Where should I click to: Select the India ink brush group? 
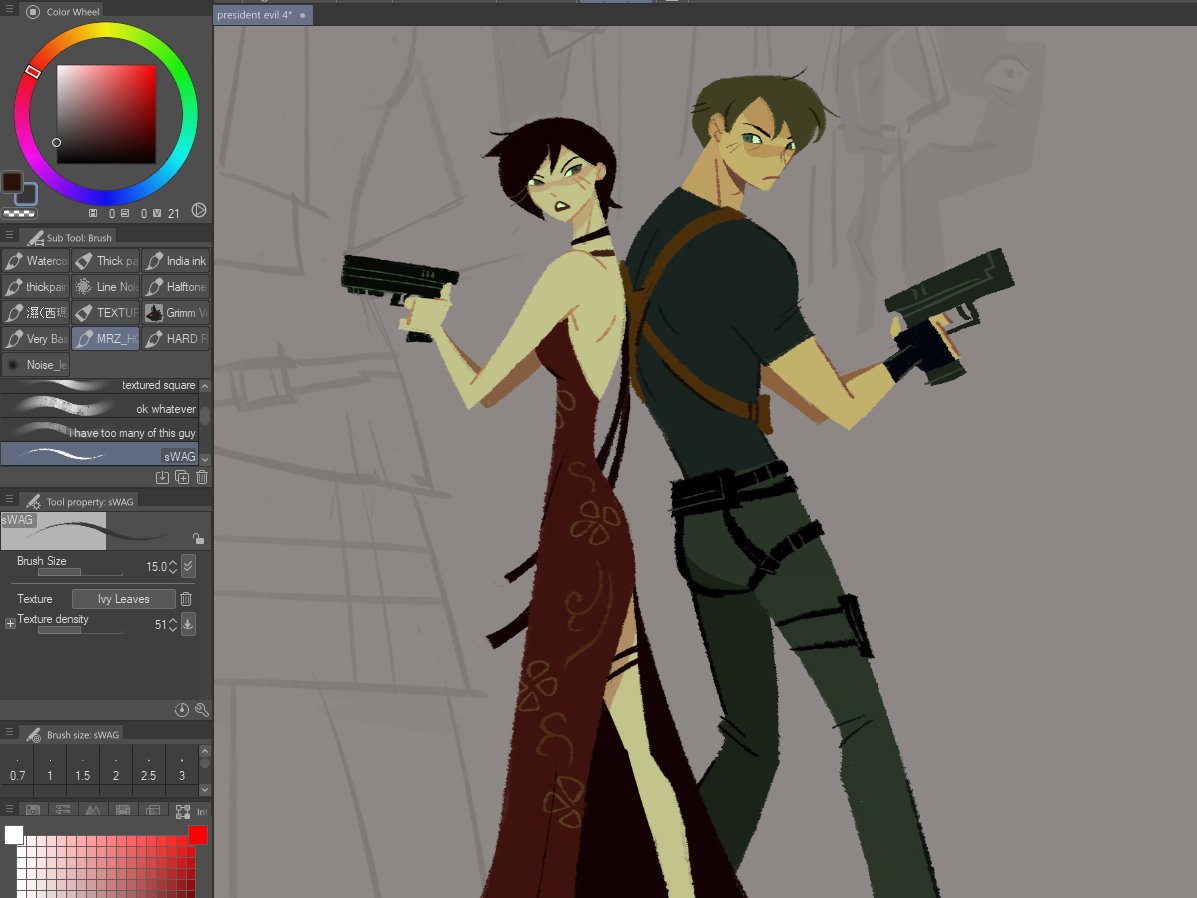click(176, 260)
